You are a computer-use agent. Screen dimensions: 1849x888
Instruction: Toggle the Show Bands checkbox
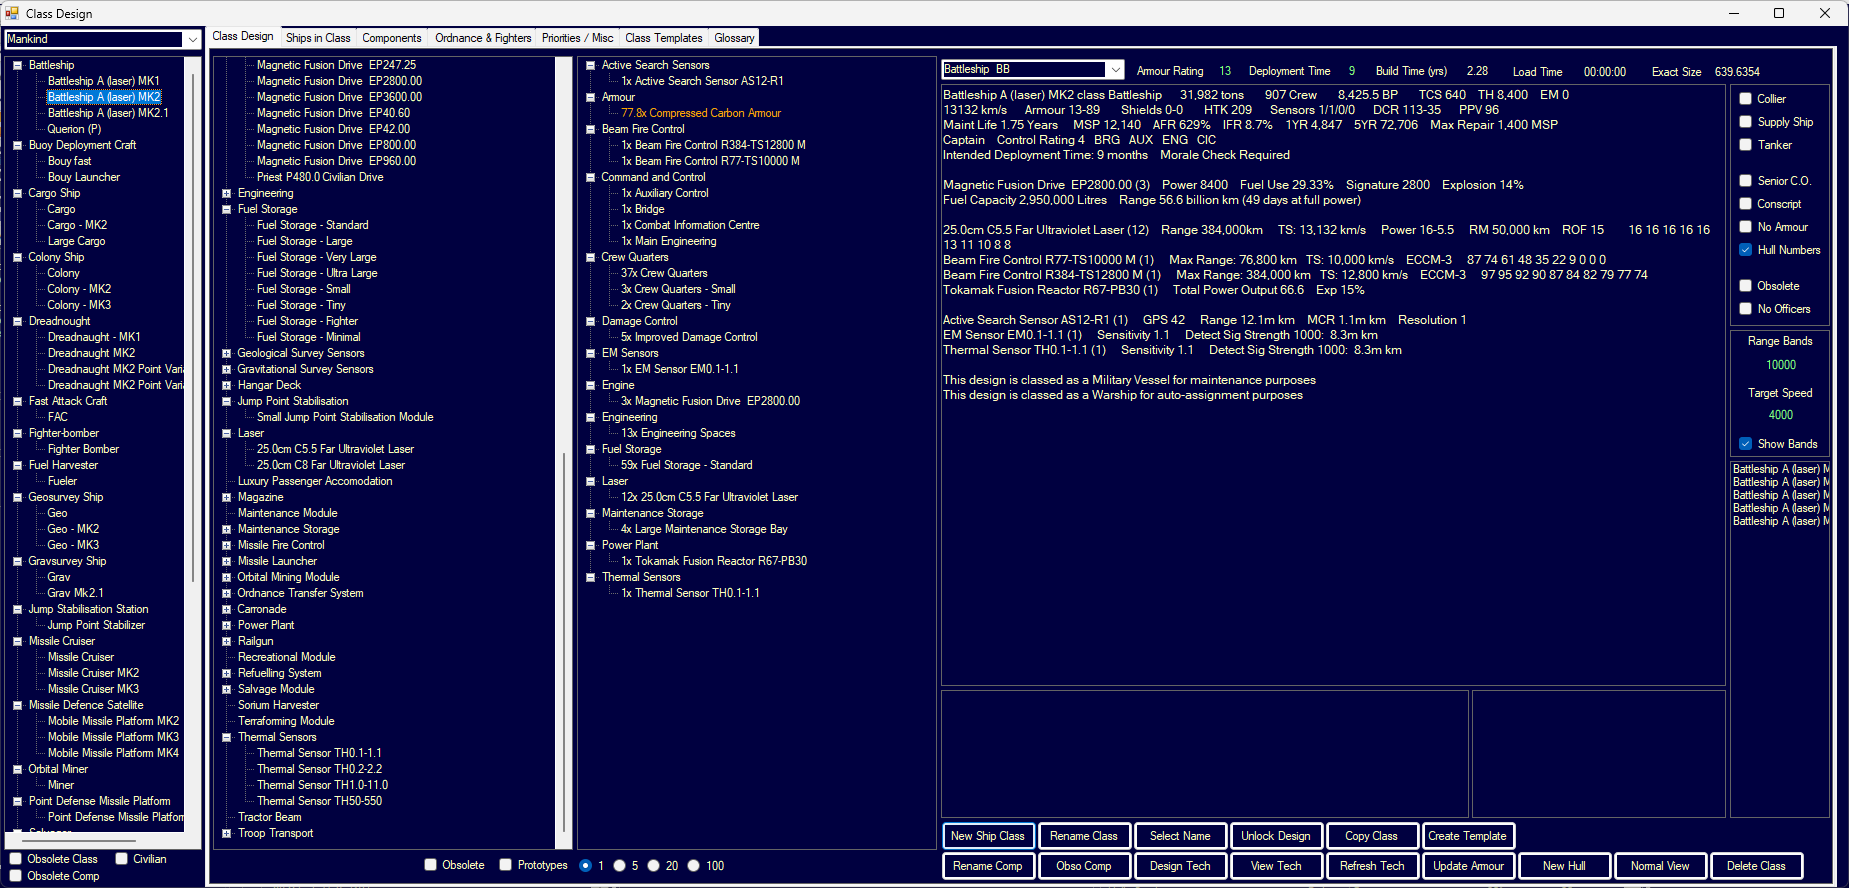click(x=1745, y=444)
